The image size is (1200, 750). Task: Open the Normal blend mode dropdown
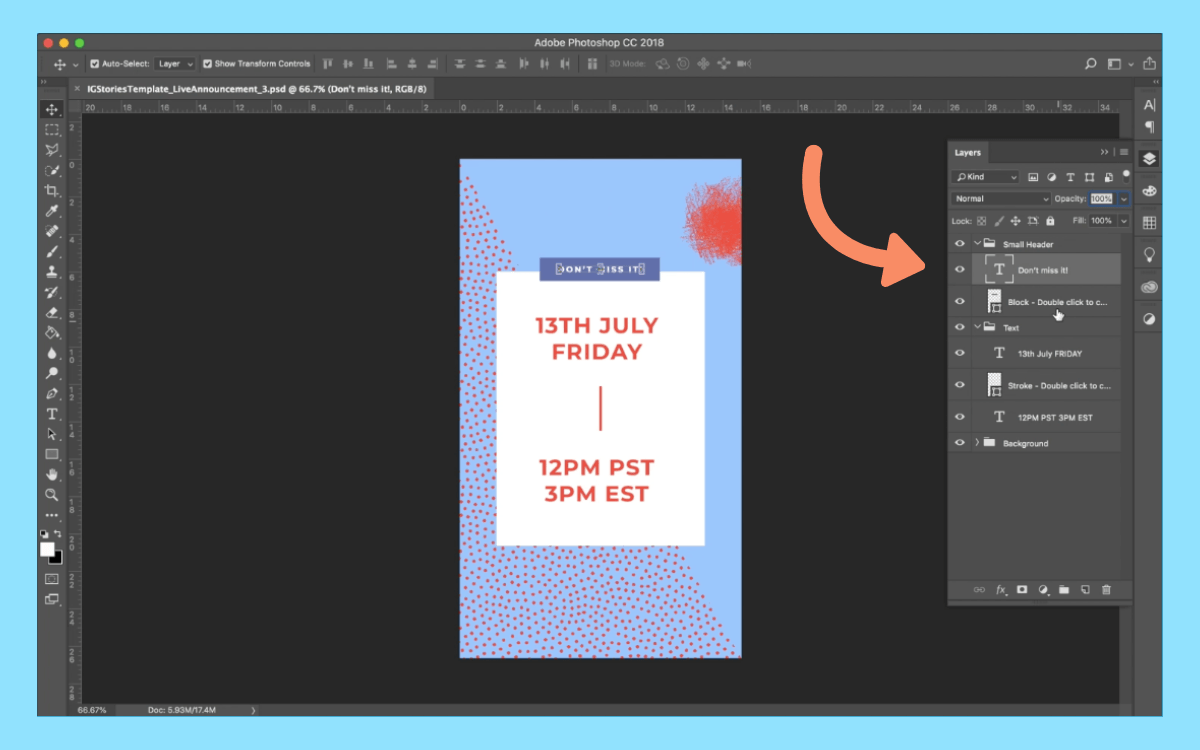click(x=998, y=198)
